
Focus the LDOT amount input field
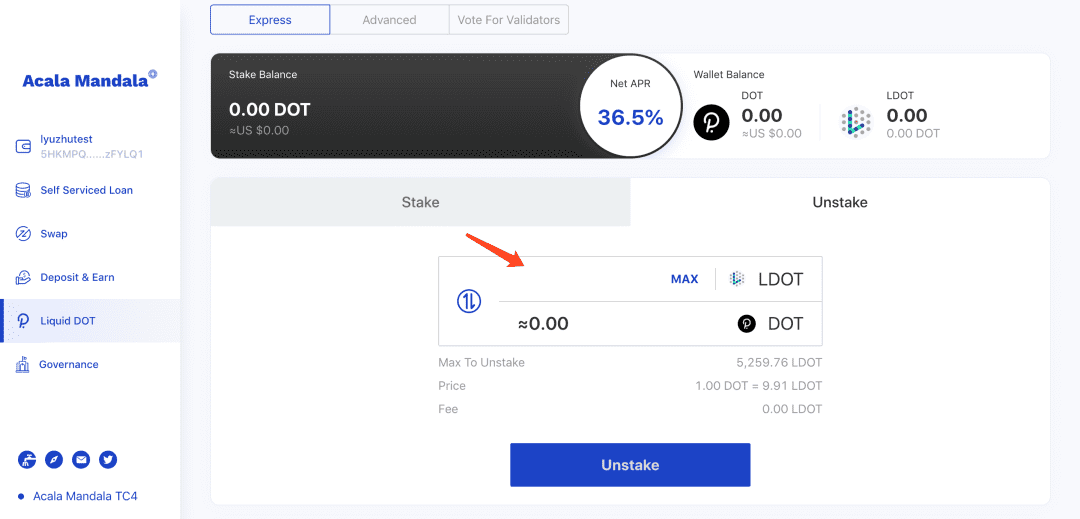(x=585, y=279)
